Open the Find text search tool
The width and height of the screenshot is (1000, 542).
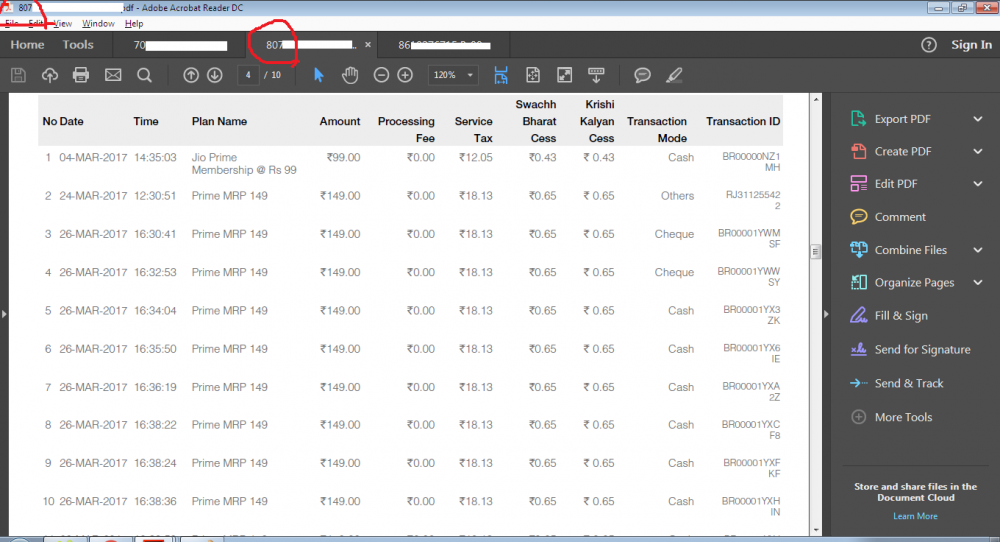(144, 75)
